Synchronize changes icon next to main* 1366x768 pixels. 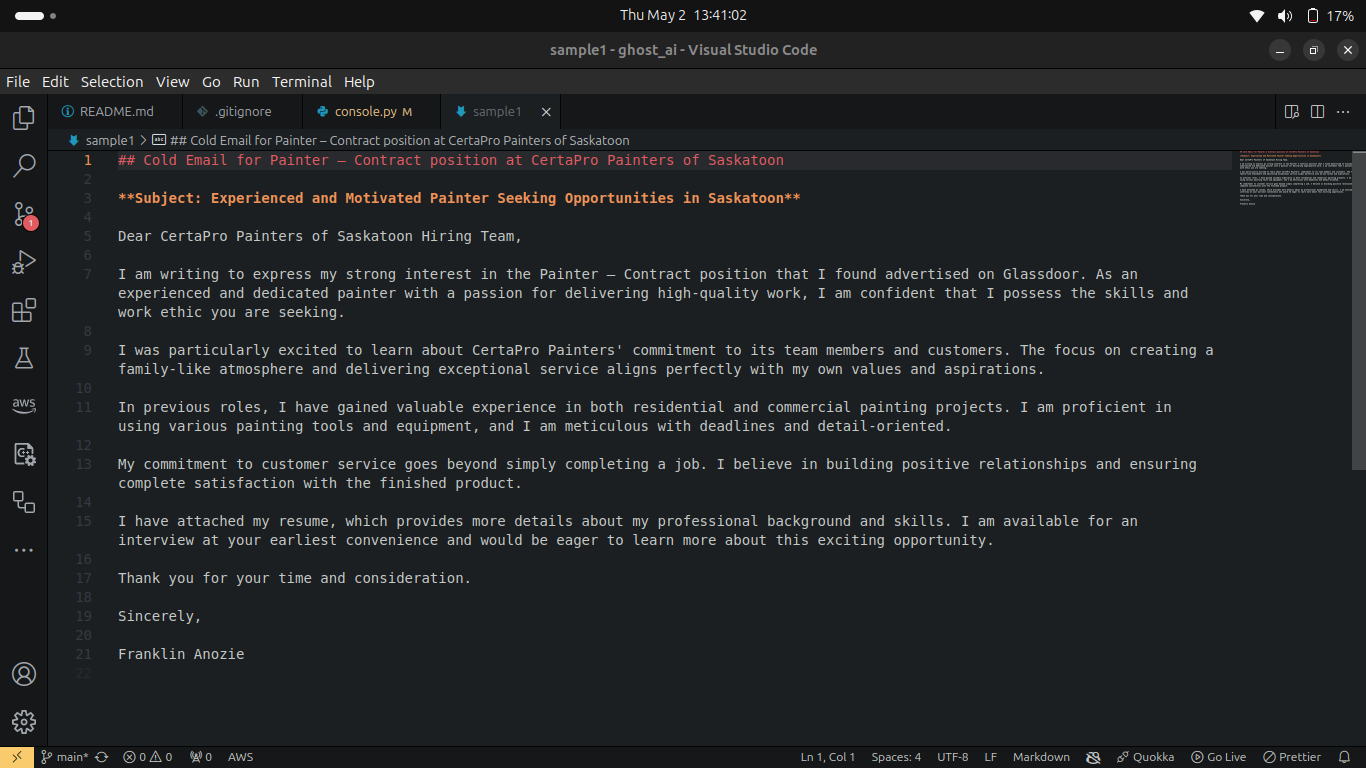point(101,757)
